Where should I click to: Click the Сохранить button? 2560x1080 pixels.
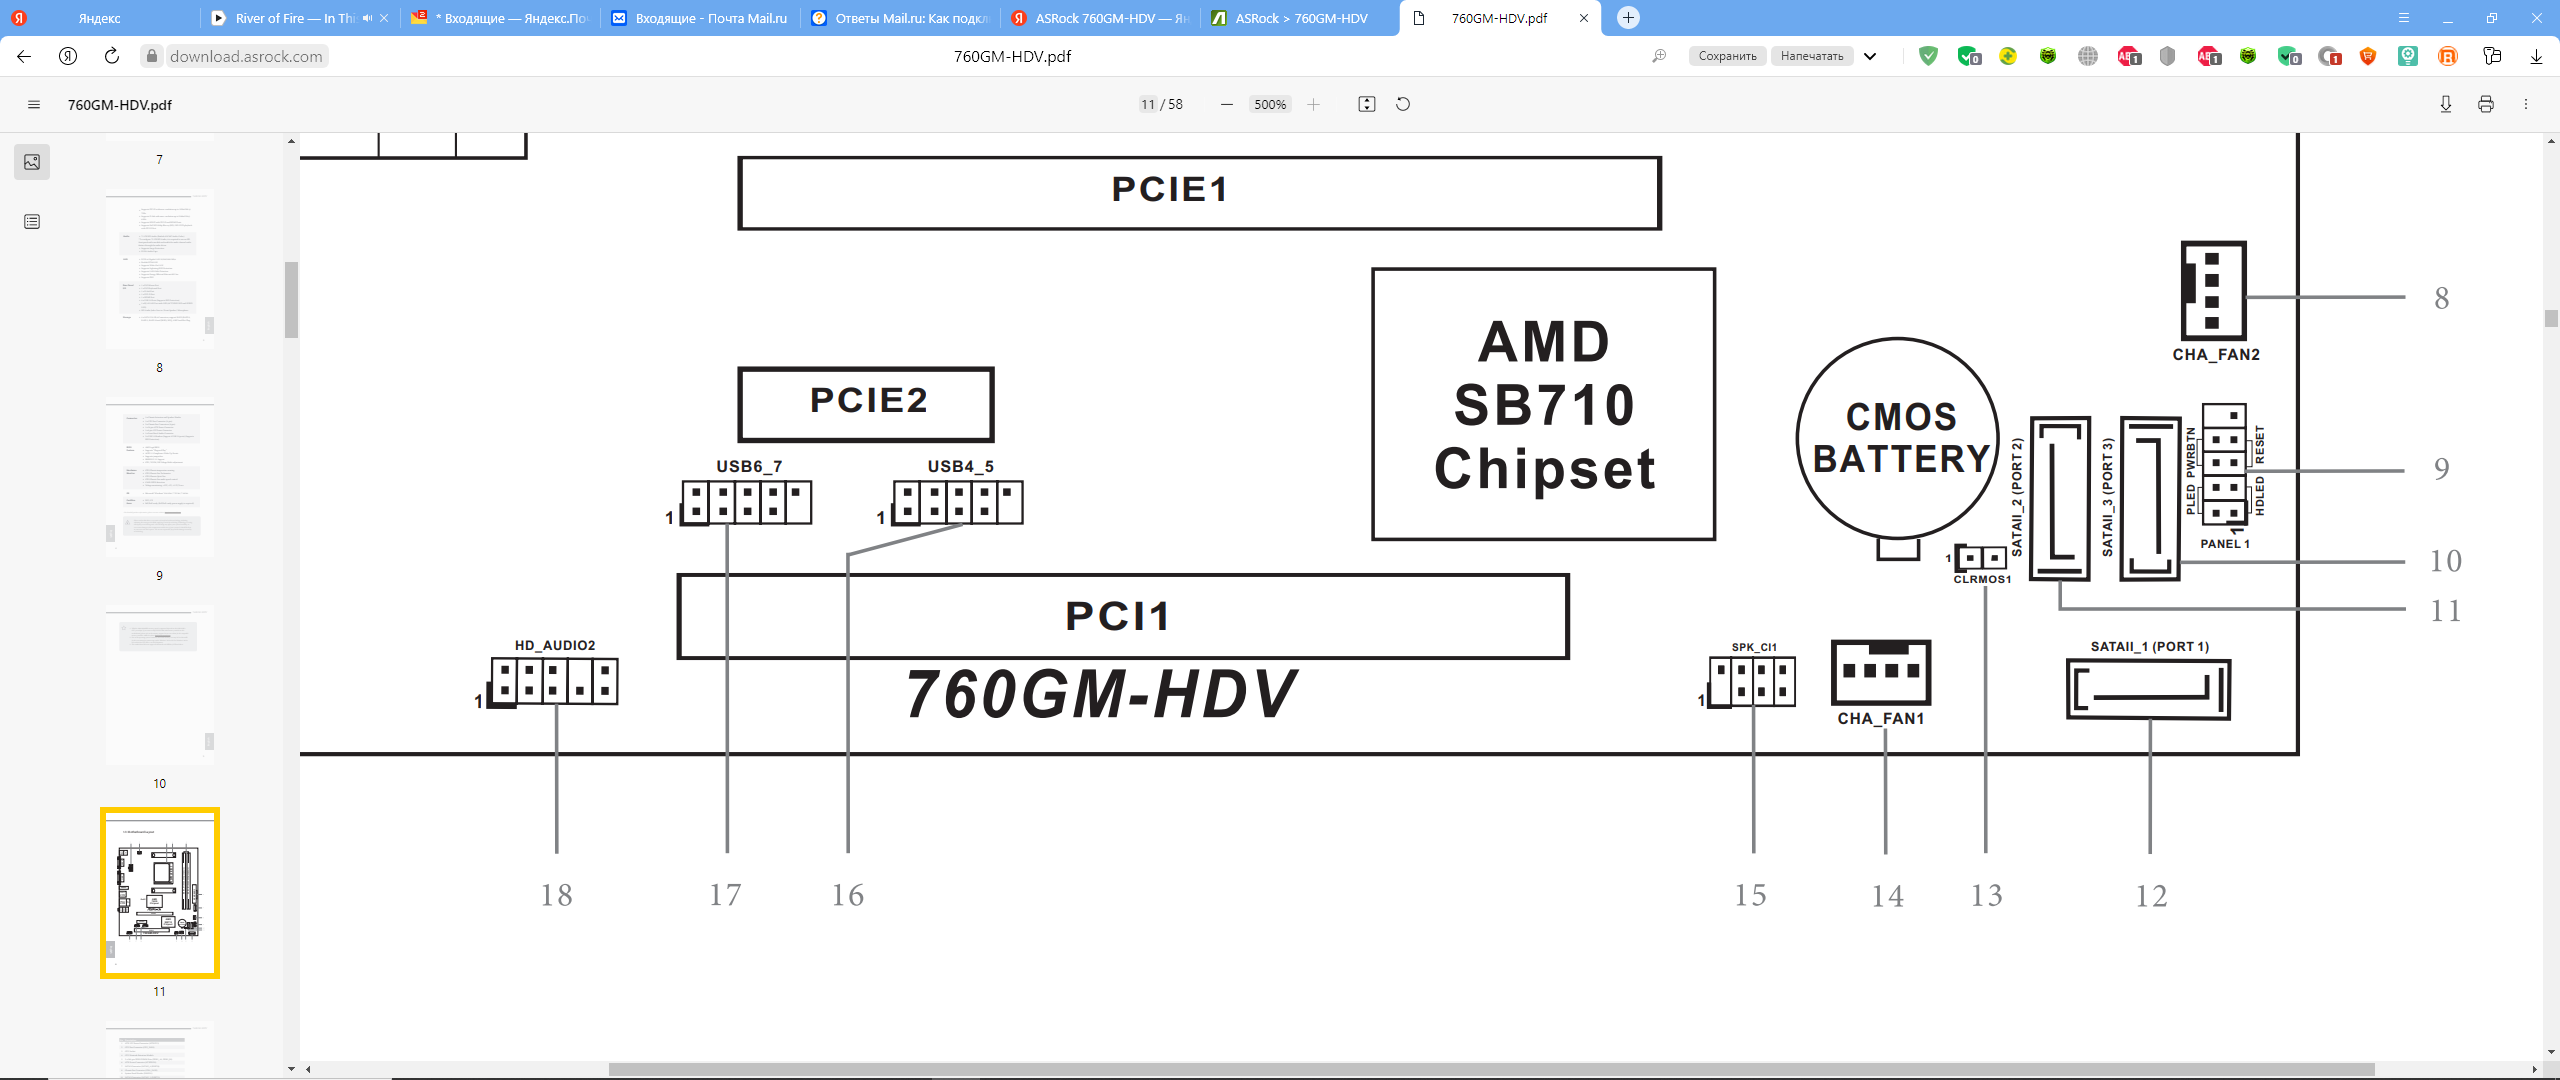pos(1727,56)
